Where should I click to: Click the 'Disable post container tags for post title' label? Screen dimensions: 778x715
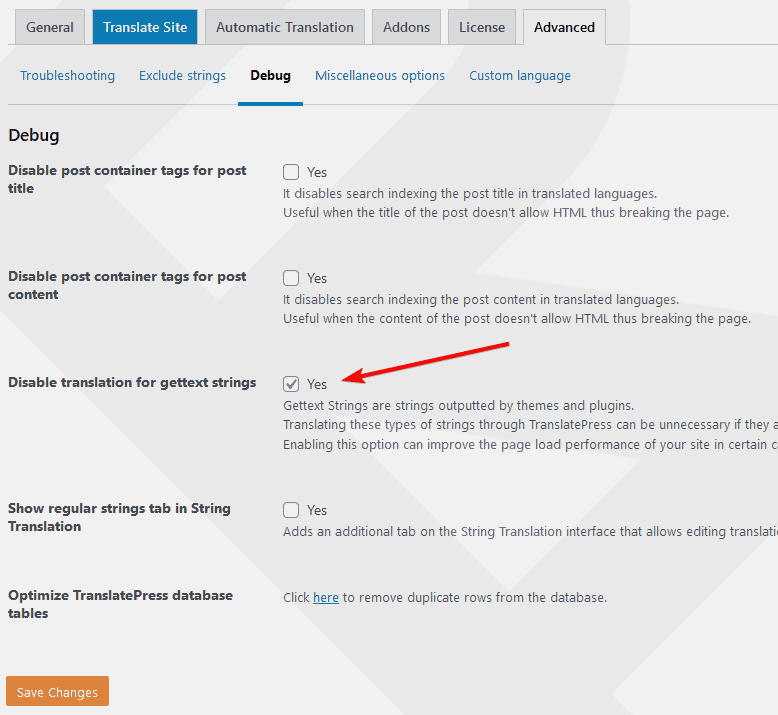[127, 179]
